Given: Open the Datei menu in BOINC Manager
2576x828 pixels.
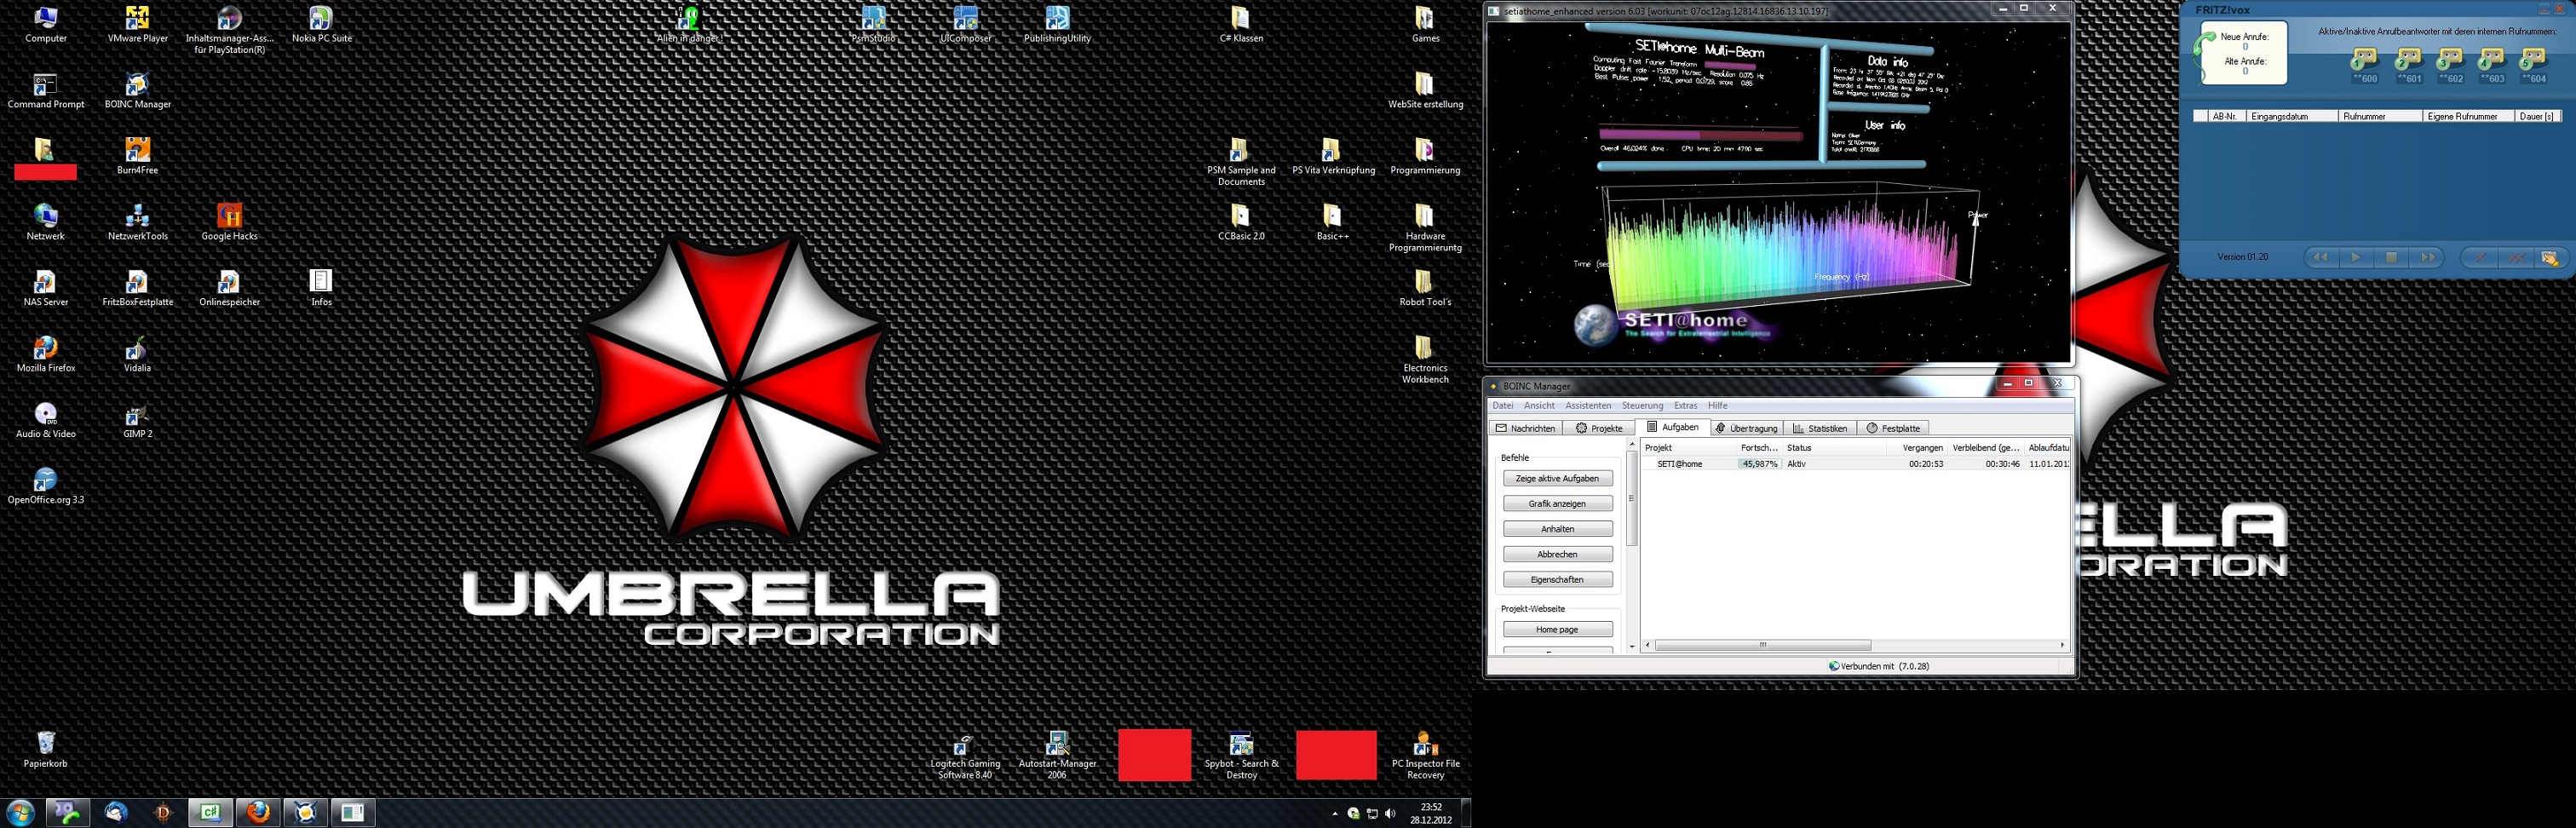Looking at the screenshot, I should coord(1503,406).
